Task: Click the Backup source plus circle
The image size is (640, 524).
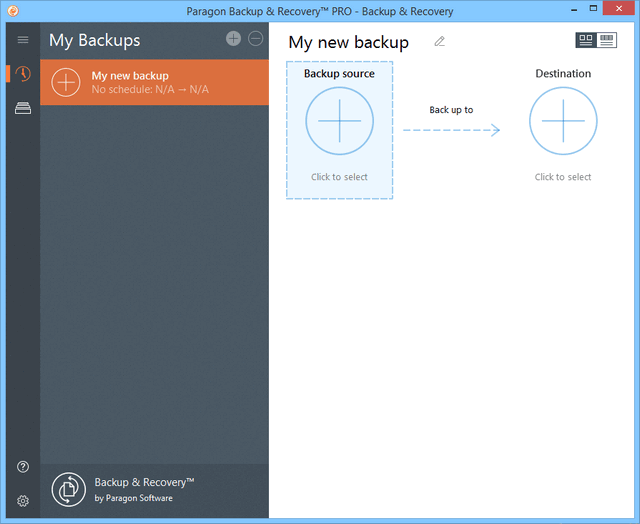Action: [339, 121]
